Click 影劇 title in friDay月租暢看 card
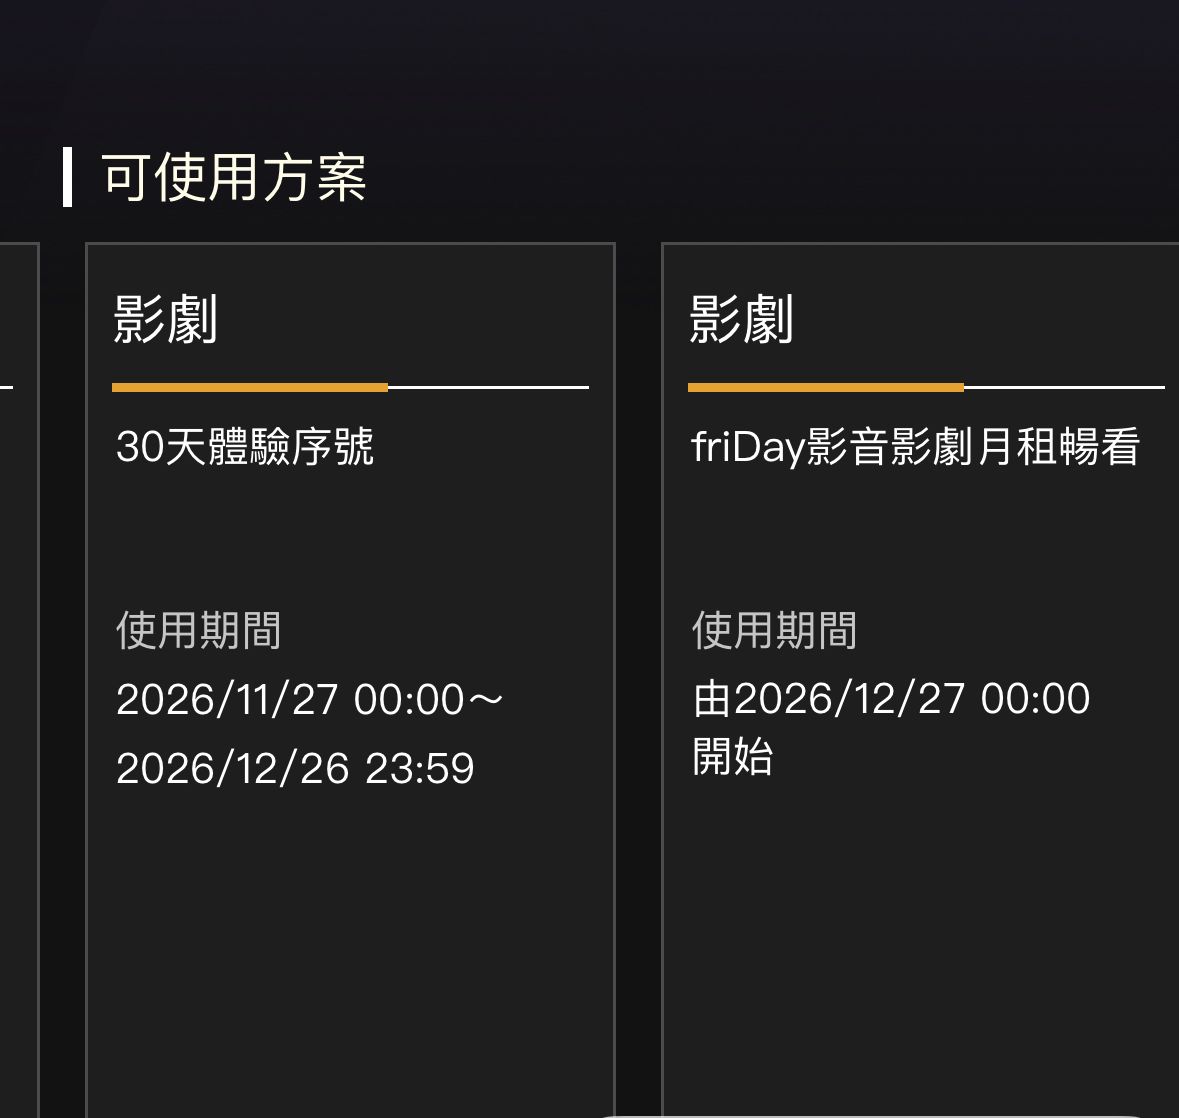This screenshot has width=1179, height=1118. click(x=741, y=320)
